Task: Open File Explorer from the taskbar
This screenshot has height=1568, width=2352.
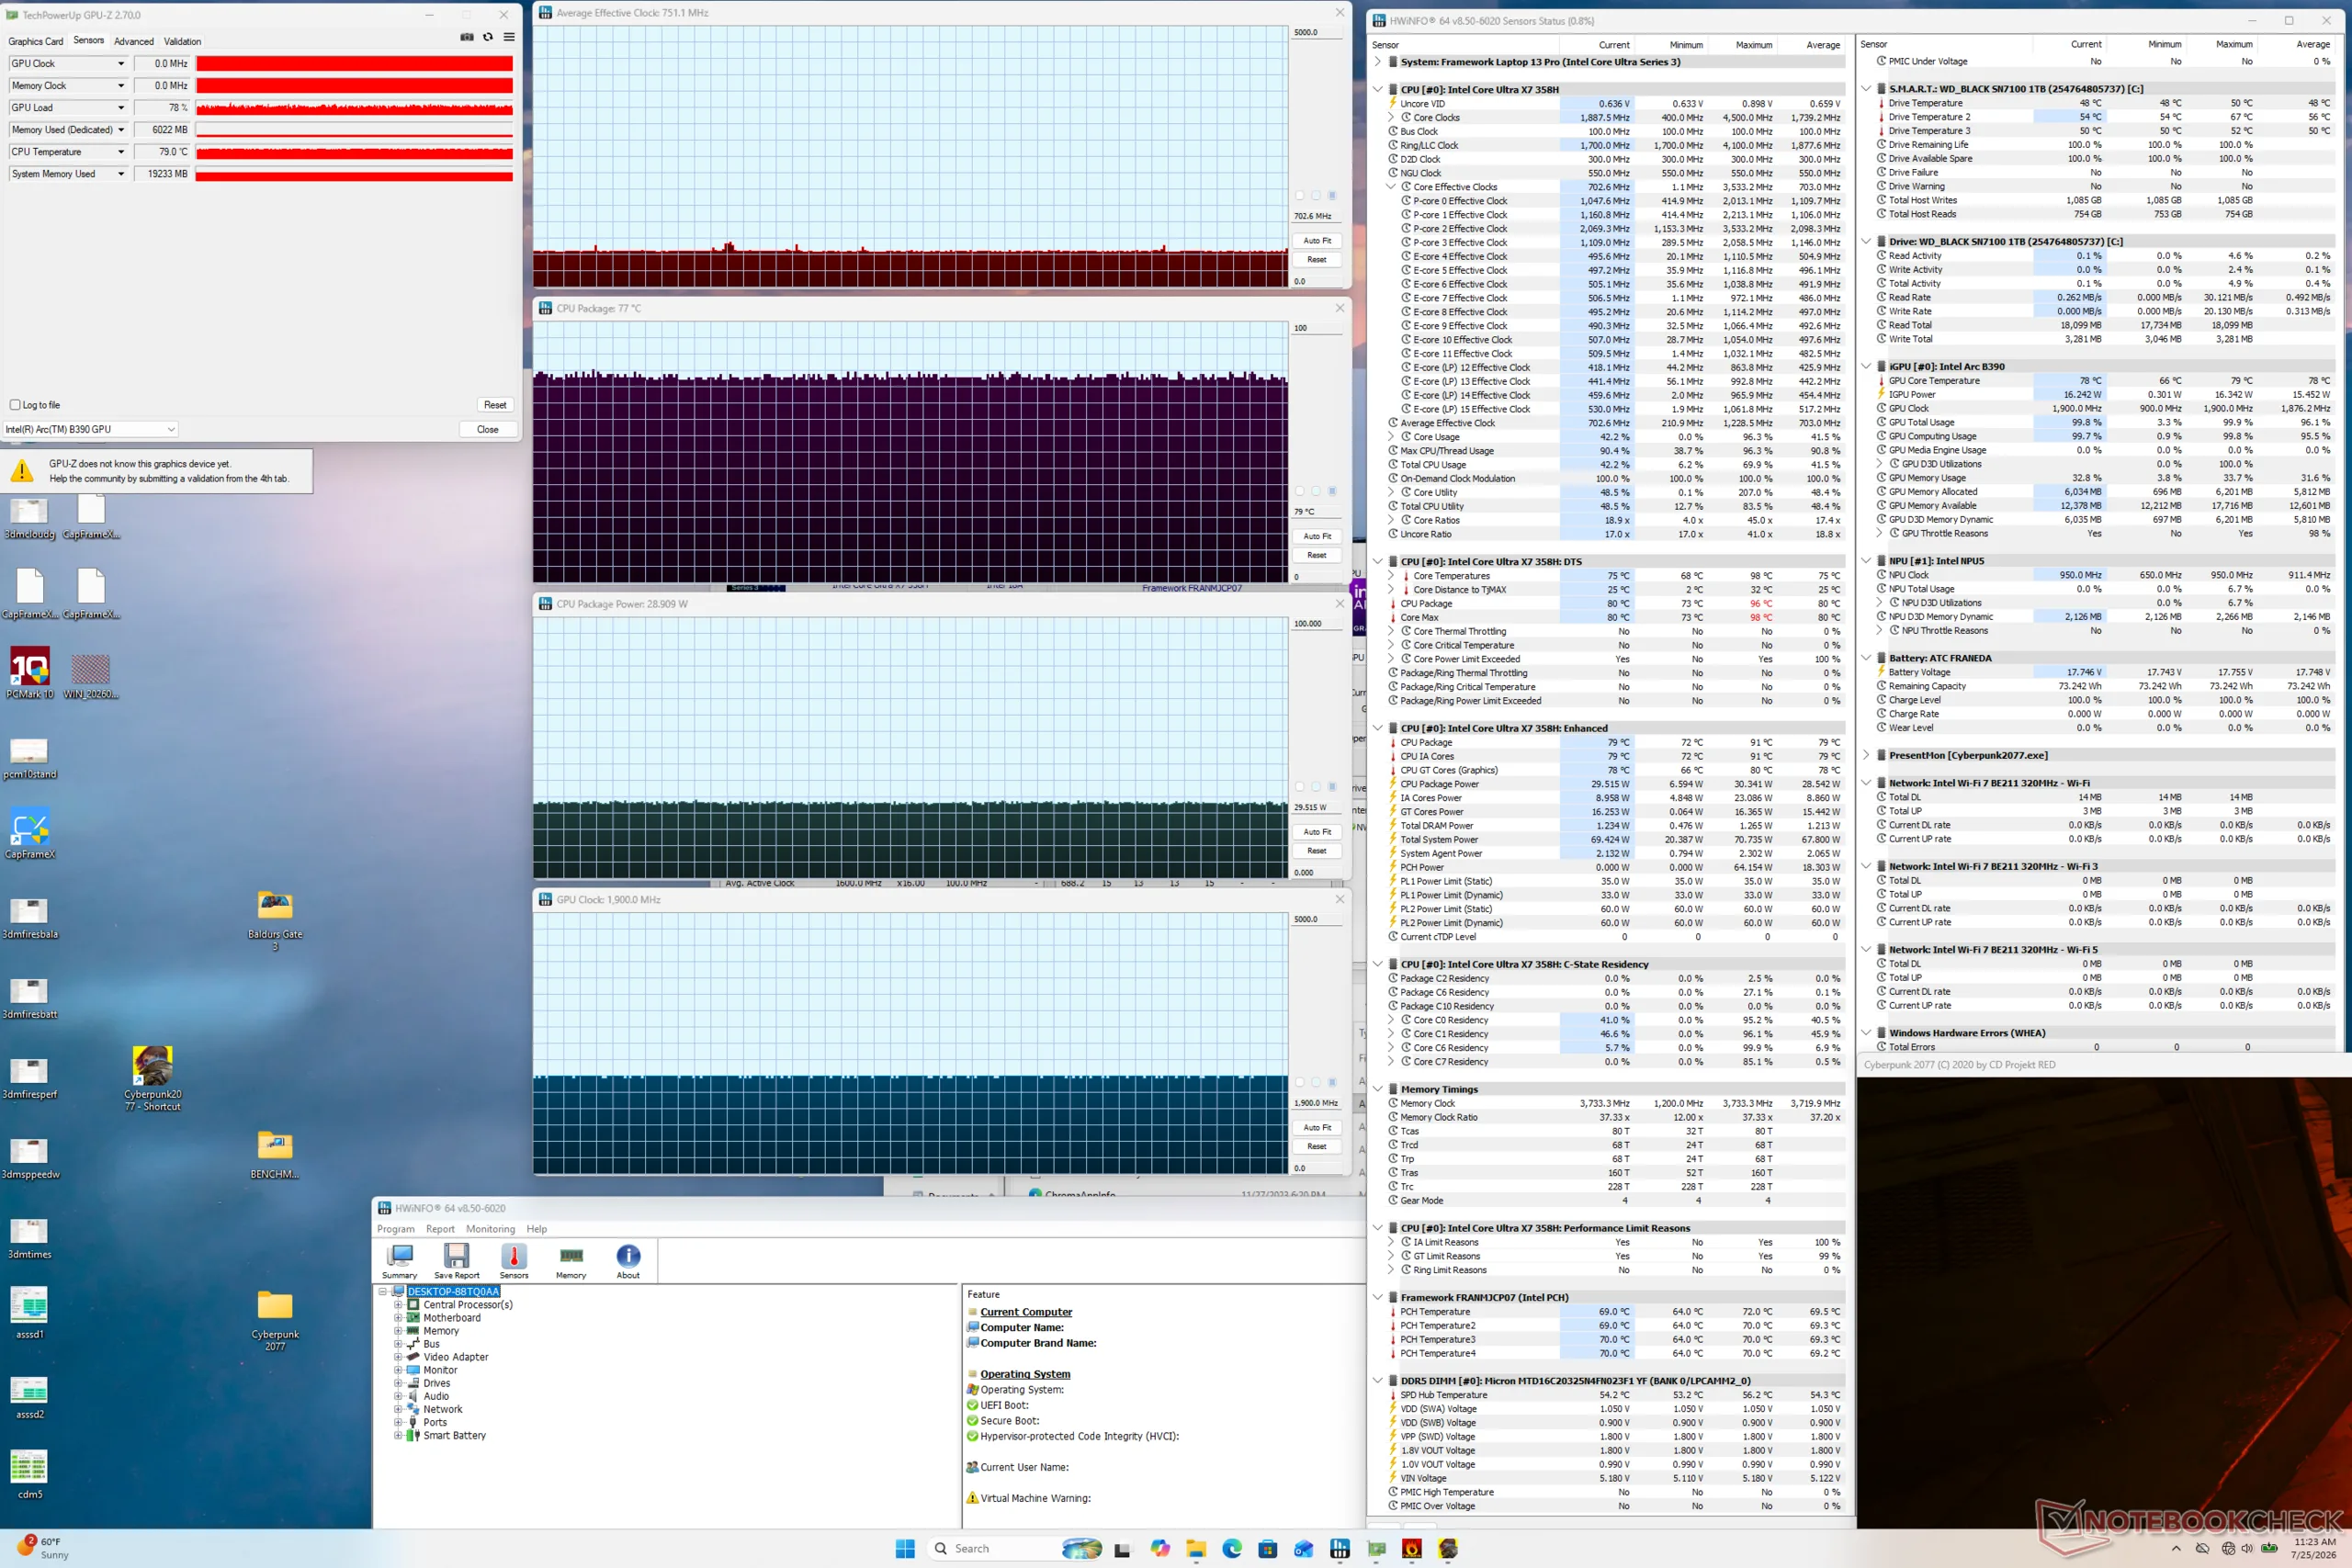Action: click(1196, 1548)
